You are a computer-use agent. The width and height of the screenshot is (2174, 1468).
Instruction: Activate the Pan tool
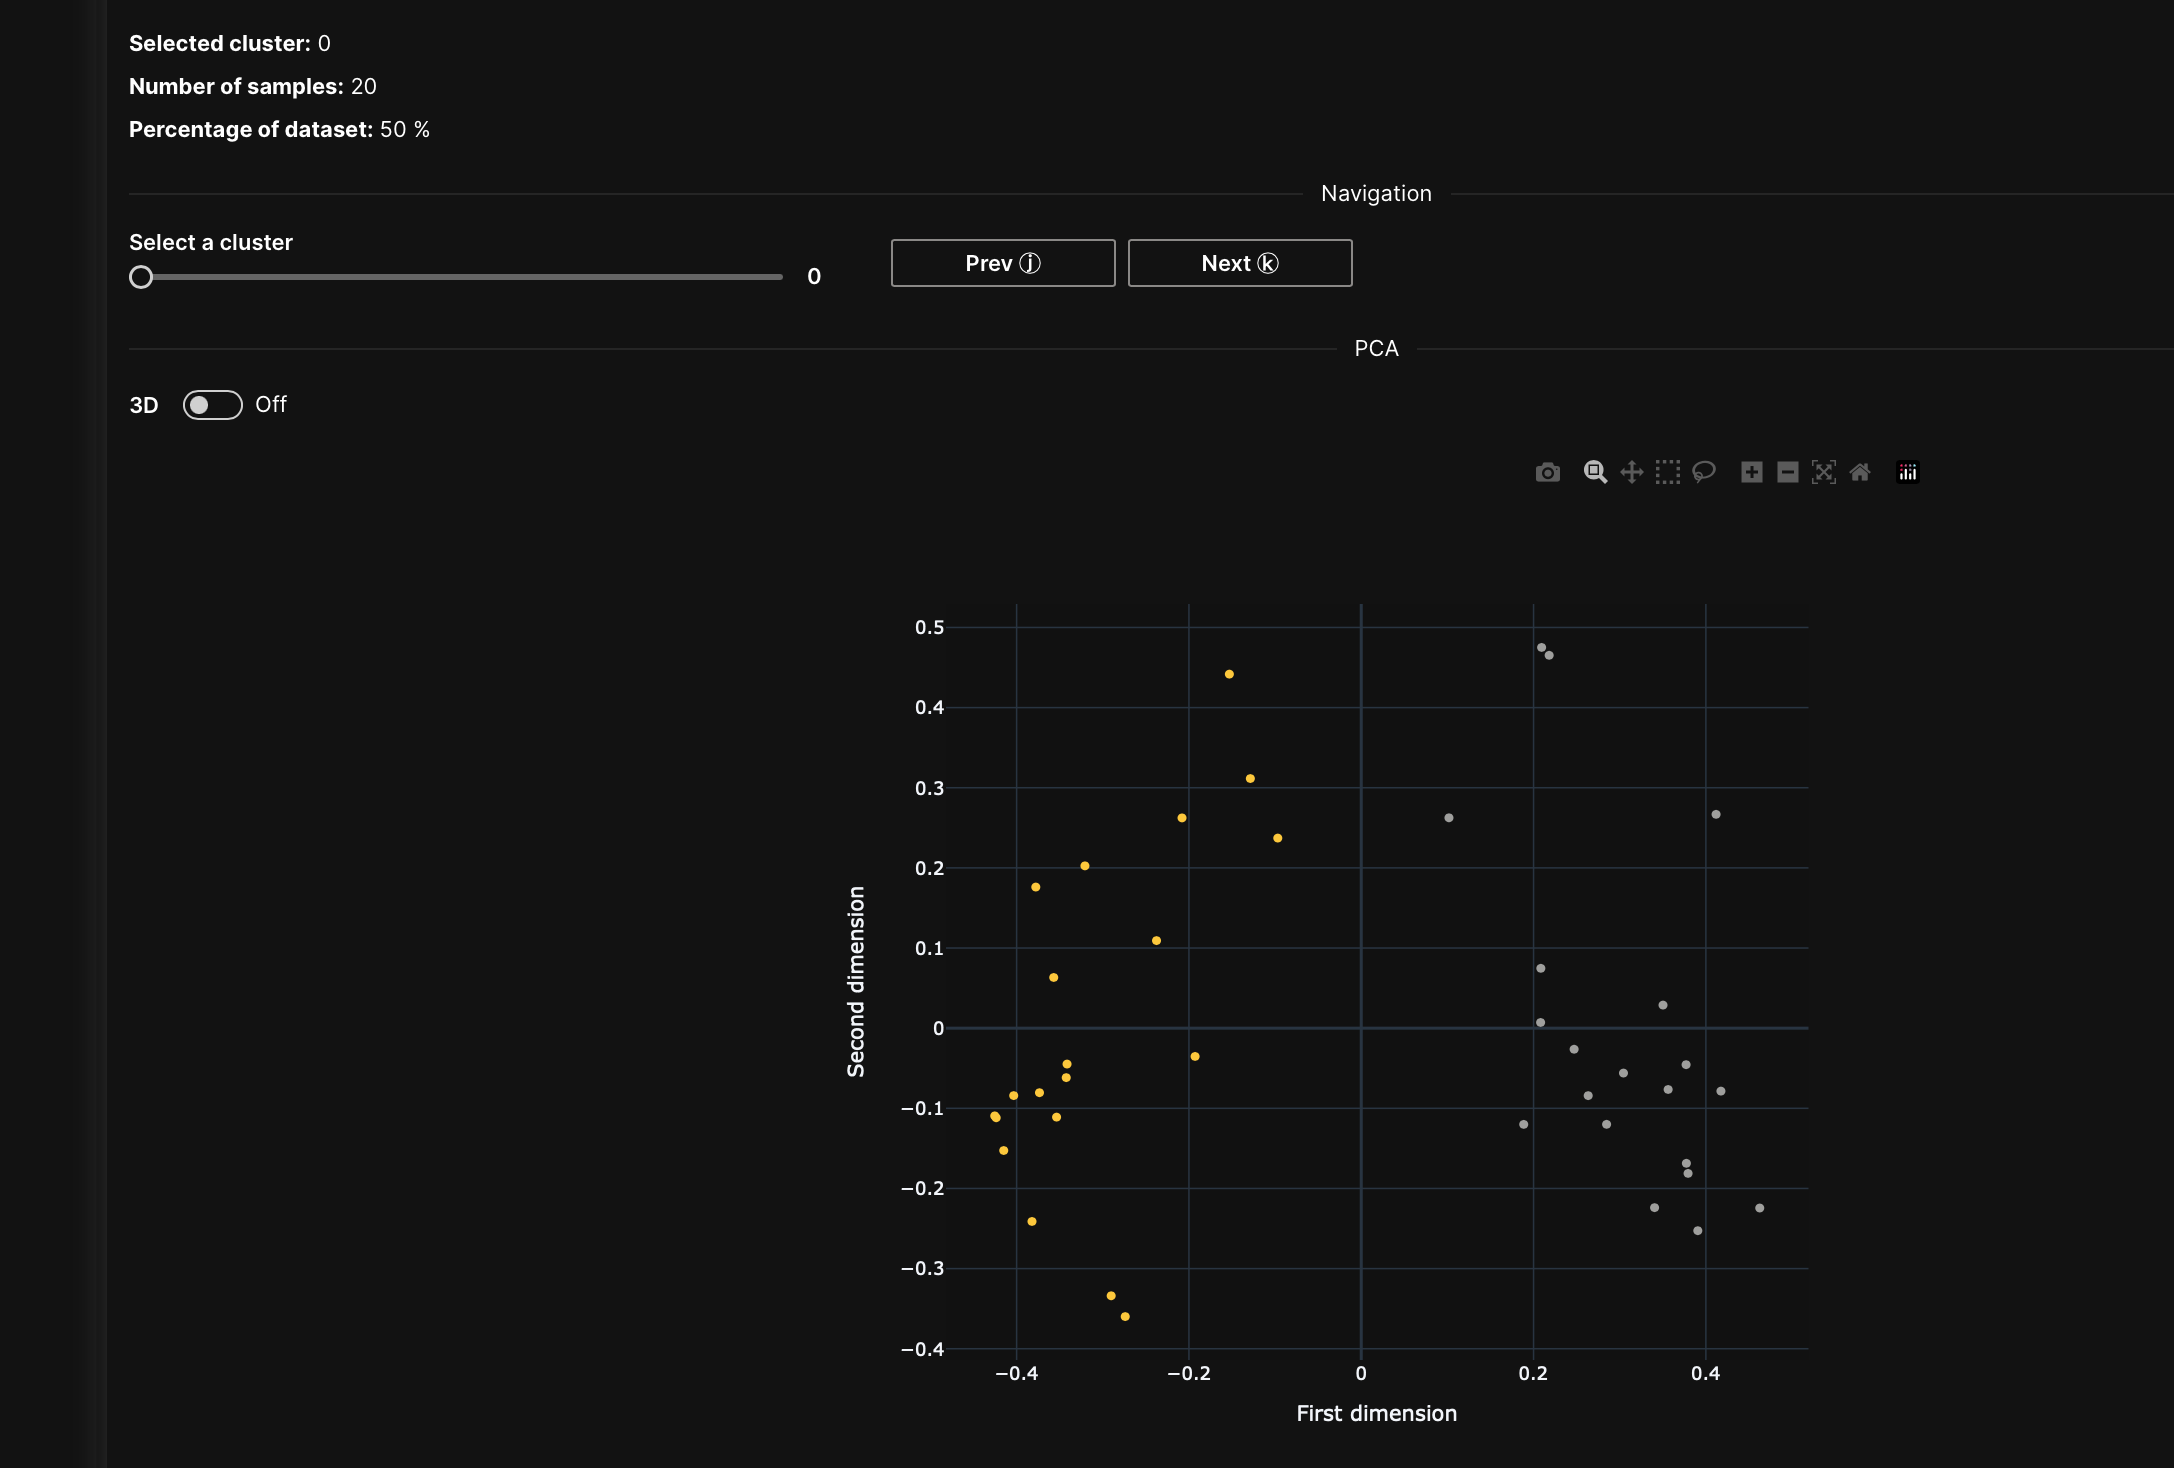coord(1631,472)
